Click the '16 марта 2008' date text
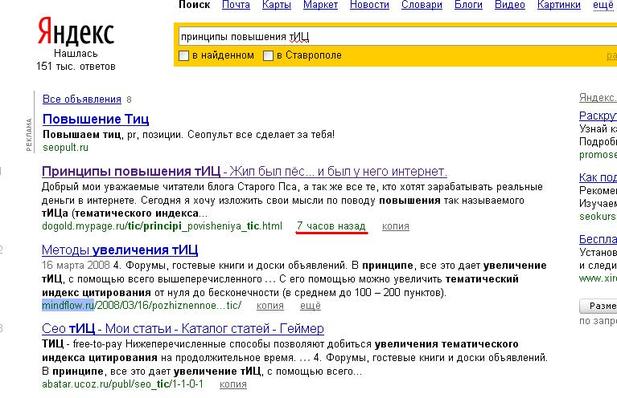 pos(76,265)
